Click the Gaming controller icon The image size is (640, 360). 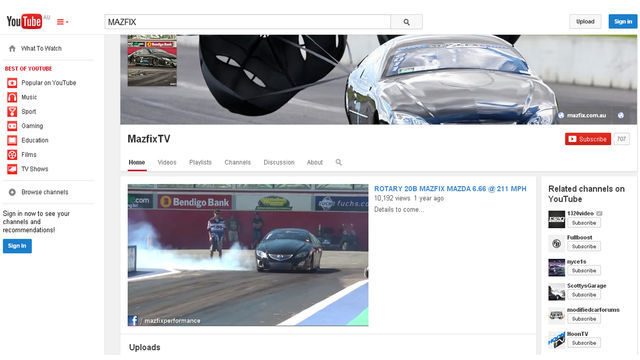[12, 126]
